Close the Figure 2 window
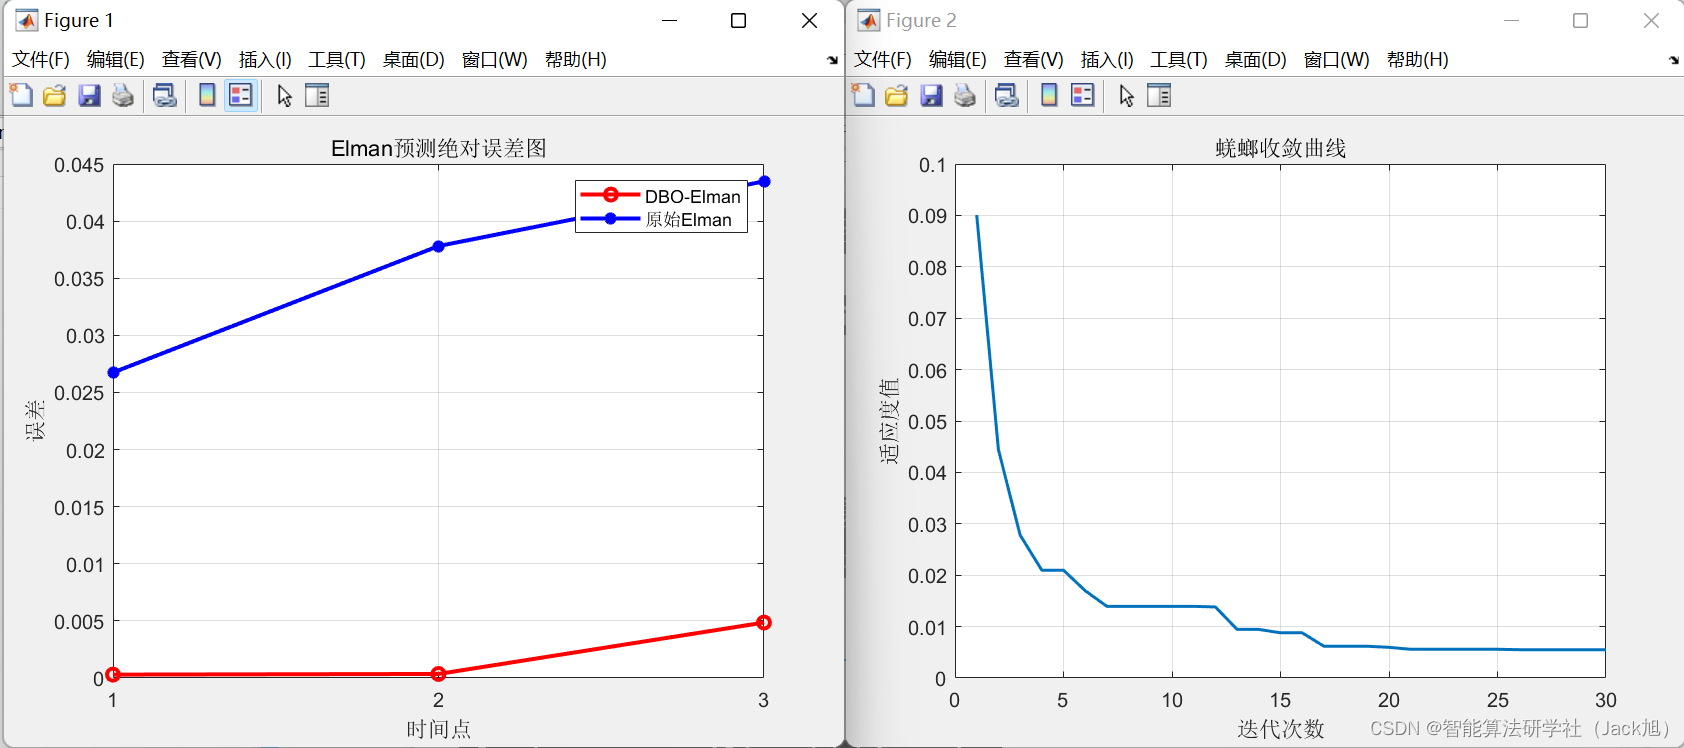Viewport: 1684px width, 748px height. click(x=1651, y=20)
